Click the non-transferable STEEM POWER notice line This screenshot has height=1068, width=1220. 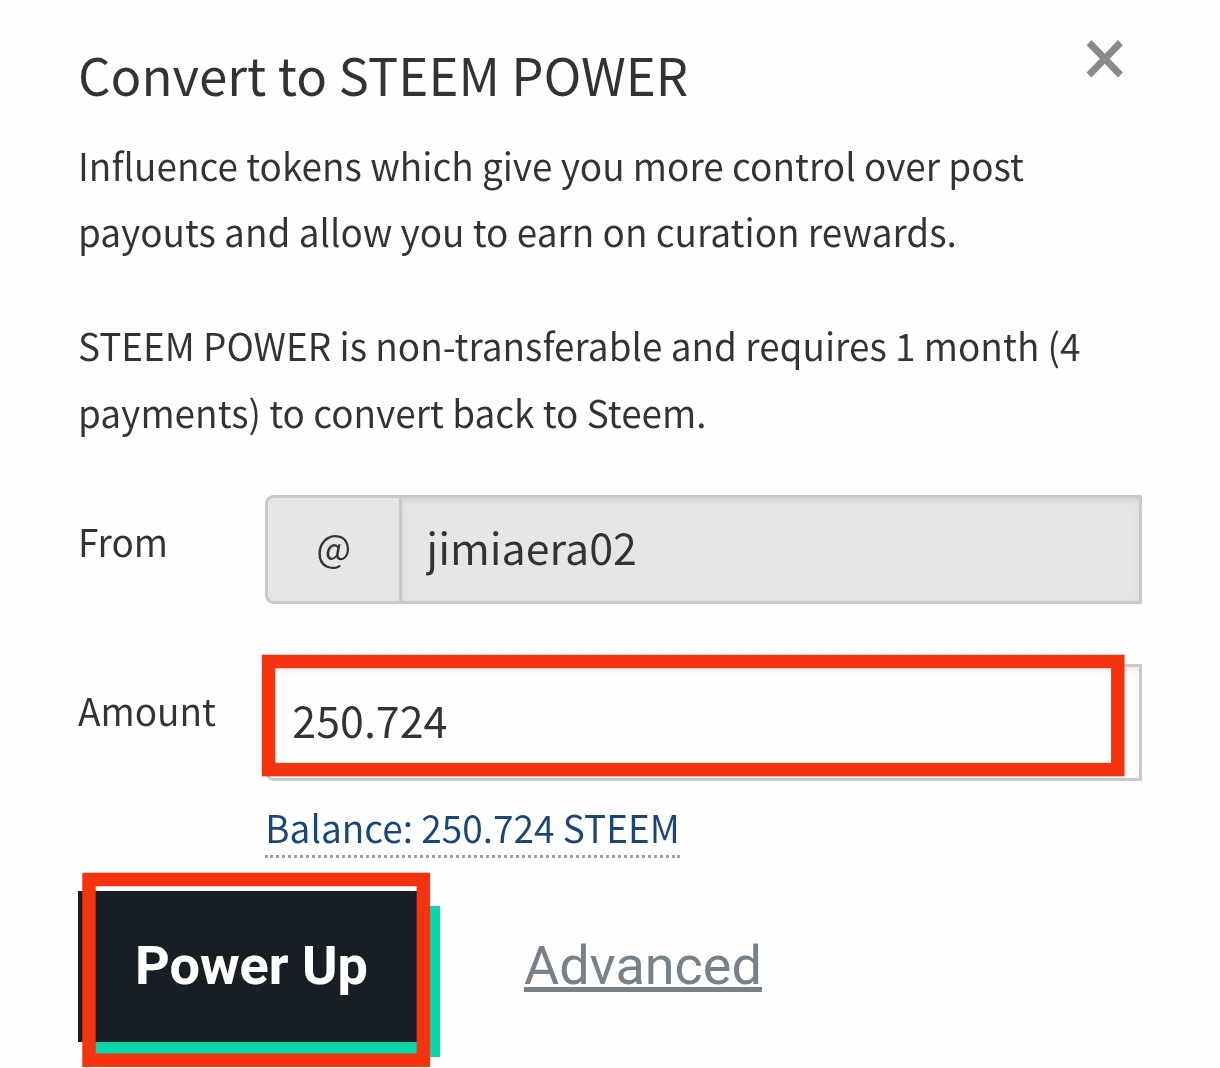pos(578,348)
